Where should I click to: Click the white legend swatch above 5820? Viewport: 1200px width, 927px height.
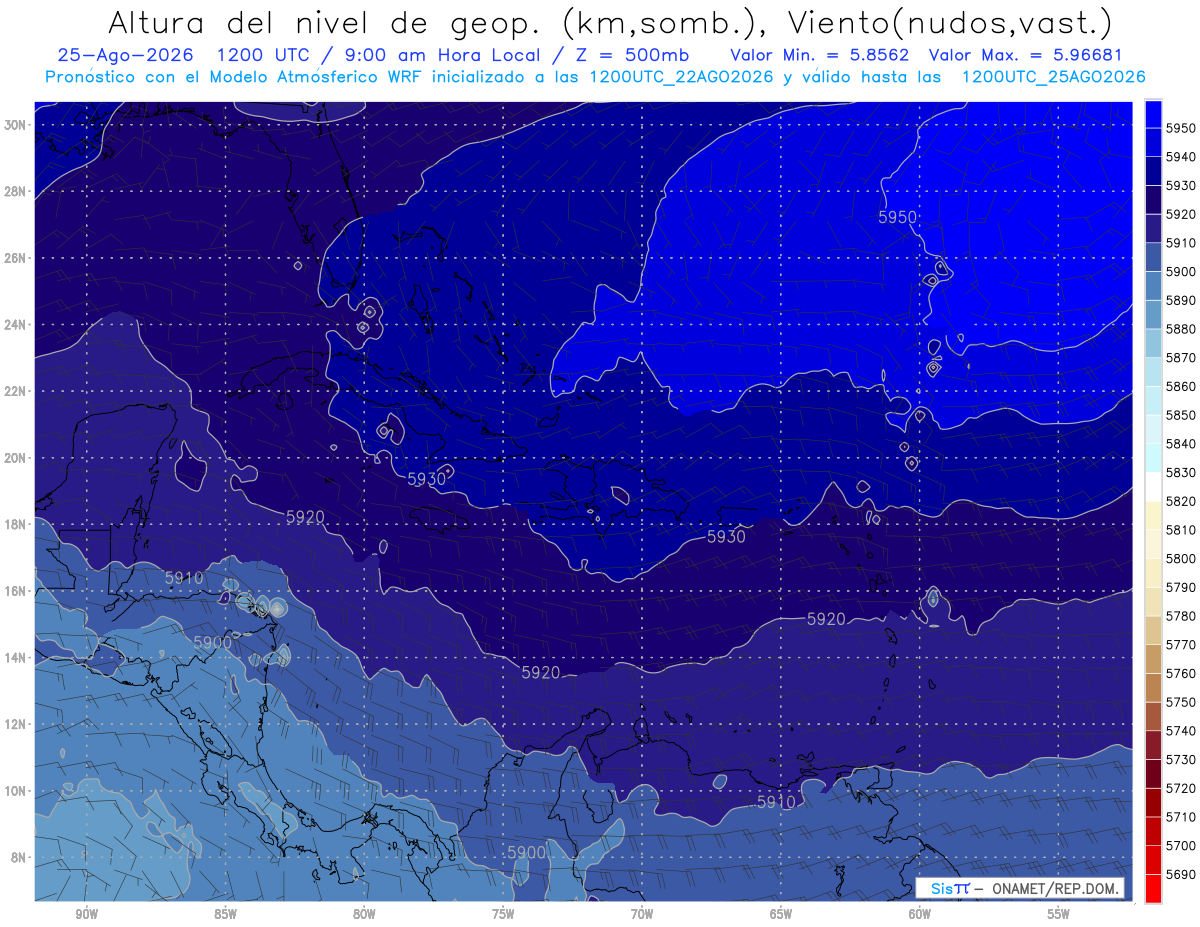click(x=1153, y=486)
